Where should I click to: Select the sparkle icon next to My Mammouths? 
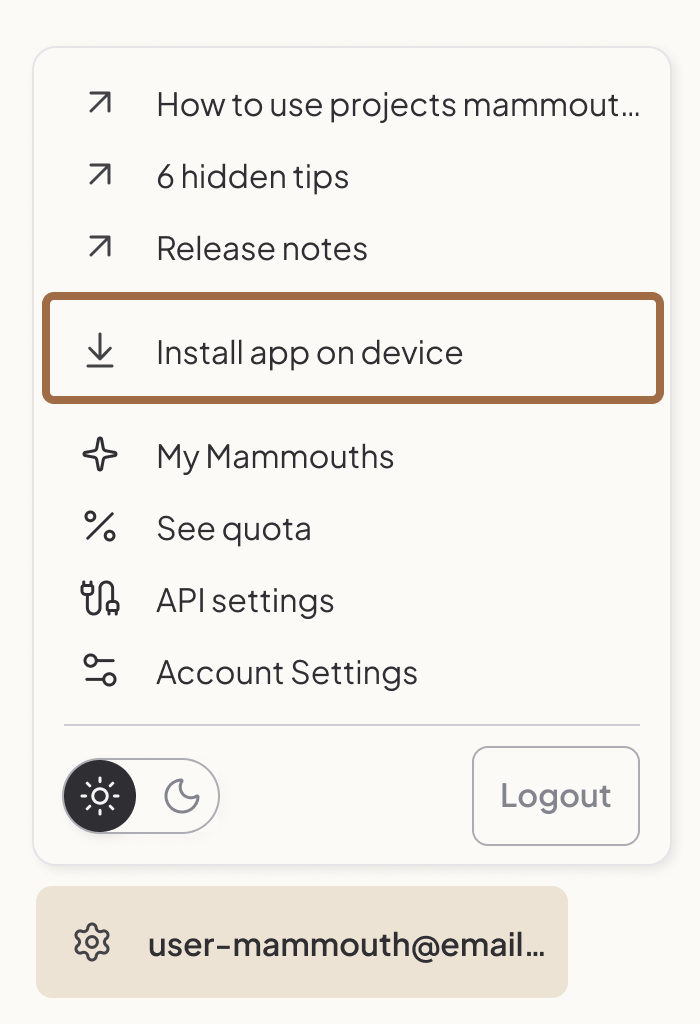coord(98,456)
